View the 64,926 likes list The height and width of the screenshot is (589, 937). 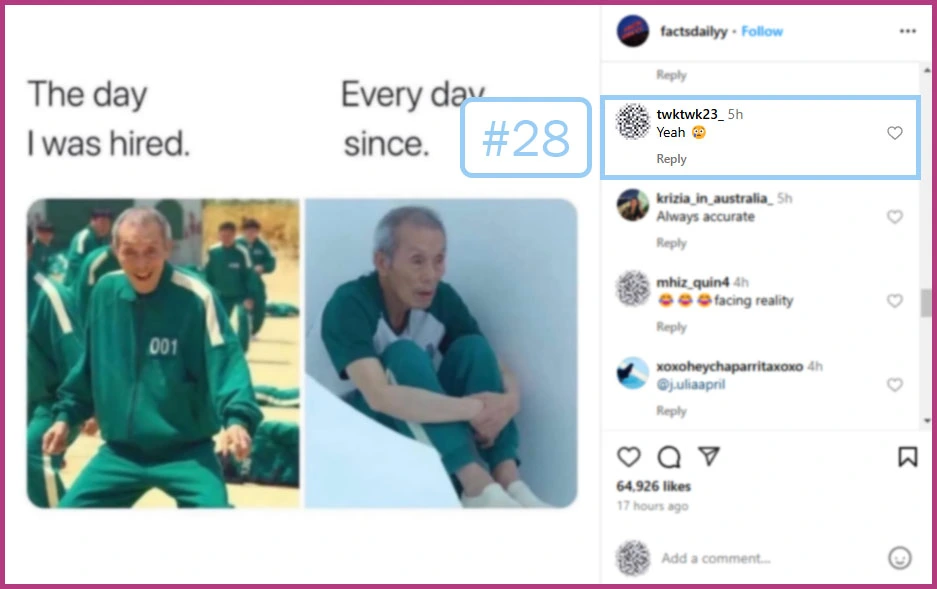pos(653,486)
